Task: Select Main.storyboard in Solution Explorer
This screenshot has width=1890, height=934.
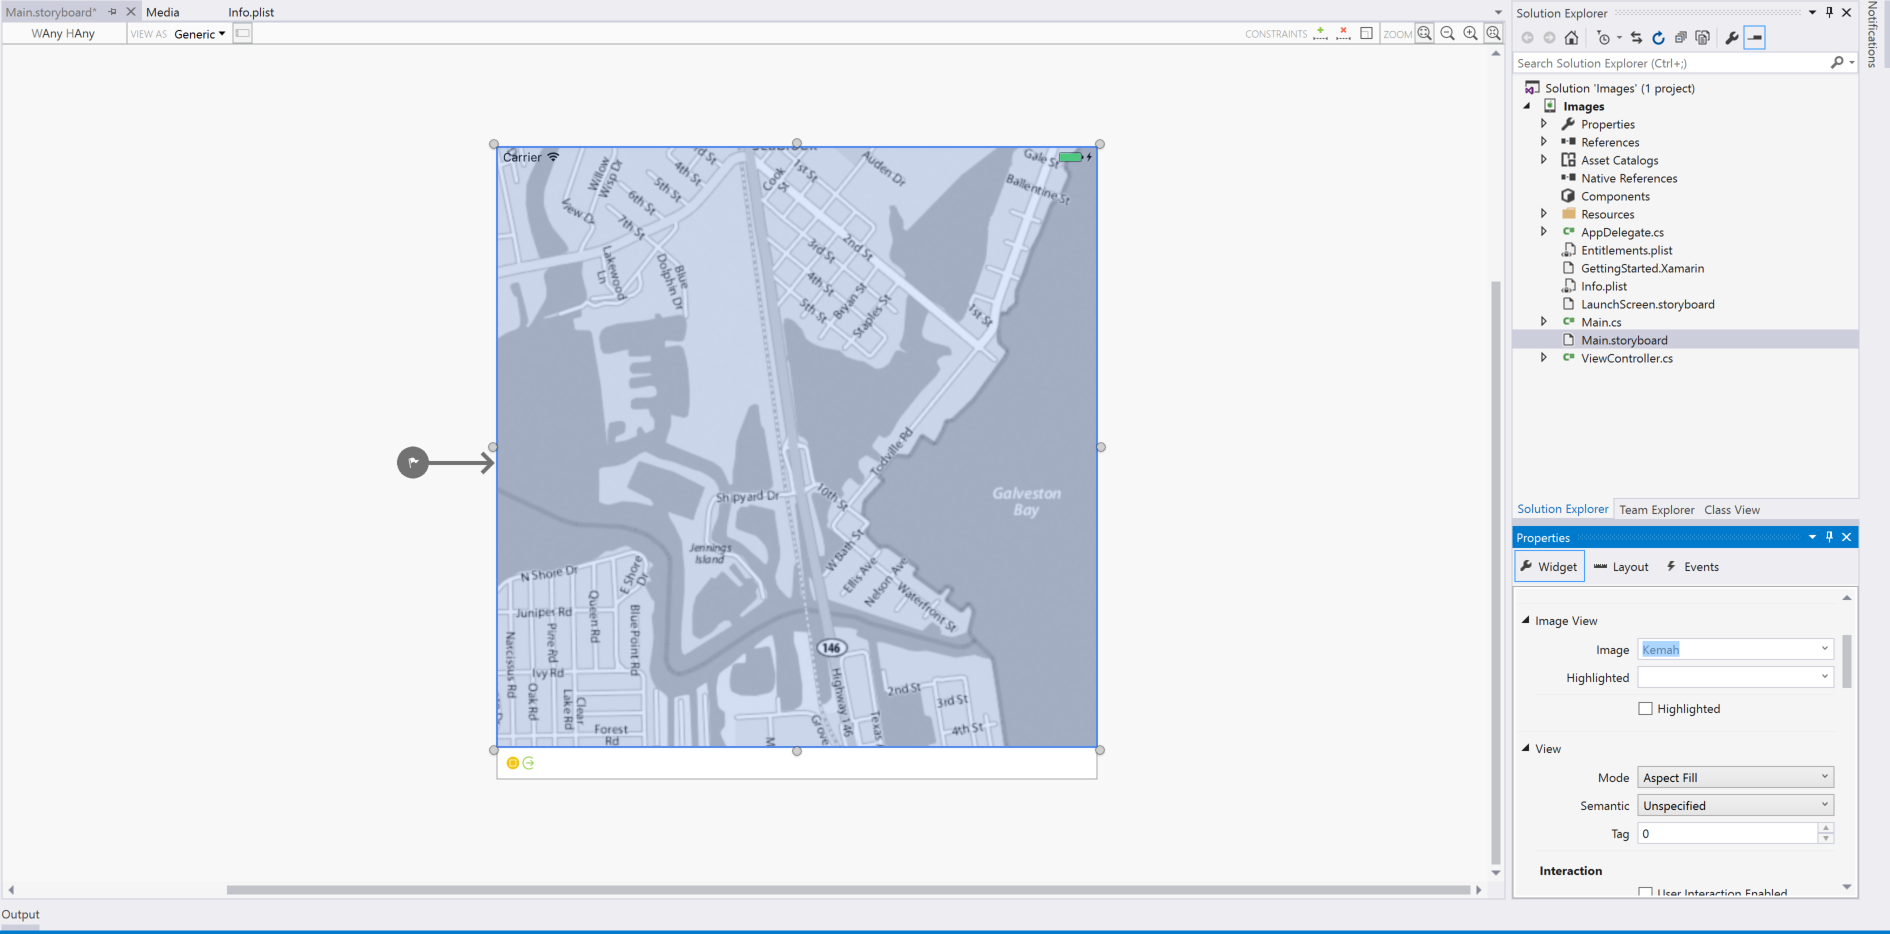Action: point(1623,340)
